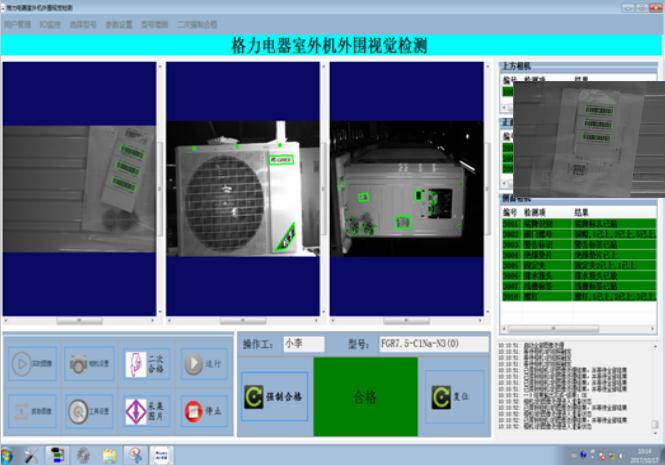Click the left camera image of the label sheet
The image size is (665, 465).
[x=79, y=189]
